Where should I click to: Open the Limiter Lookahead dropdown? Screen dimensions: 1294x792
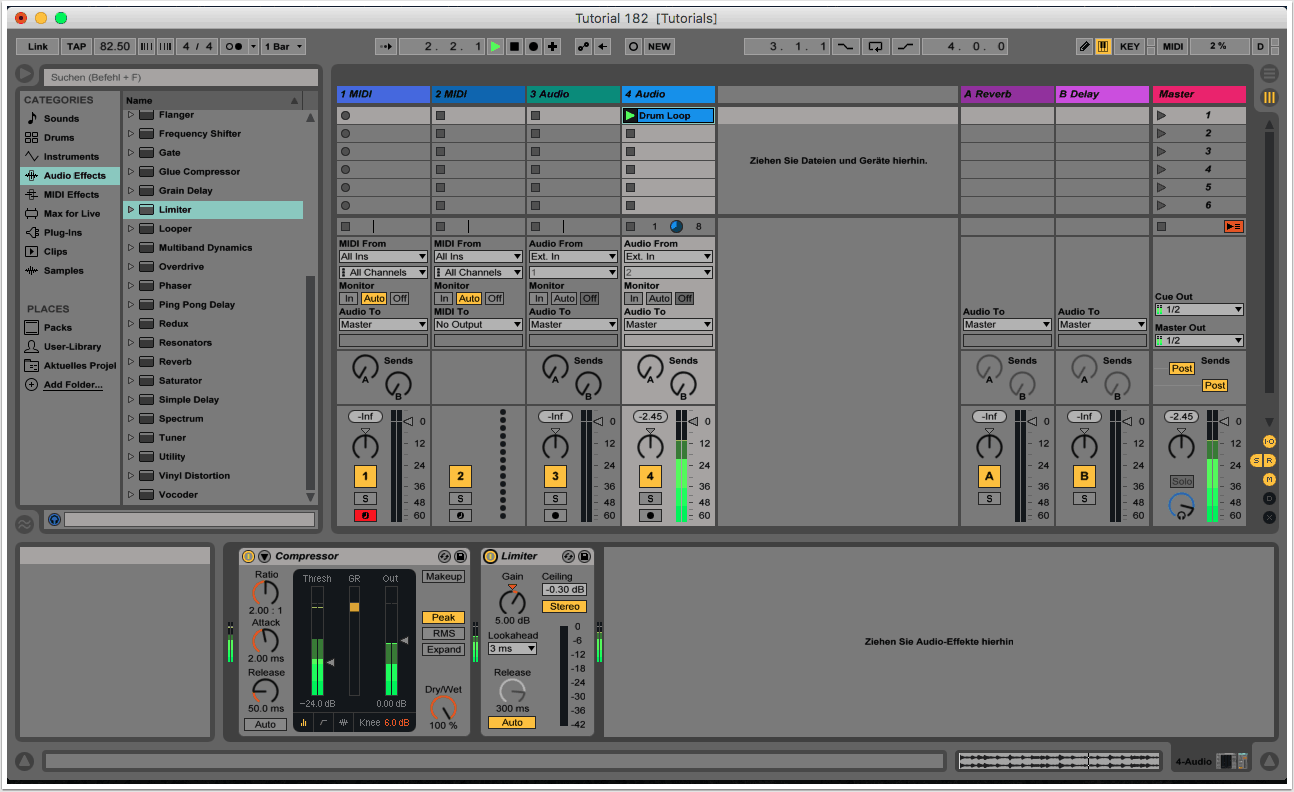click(512, 649)
